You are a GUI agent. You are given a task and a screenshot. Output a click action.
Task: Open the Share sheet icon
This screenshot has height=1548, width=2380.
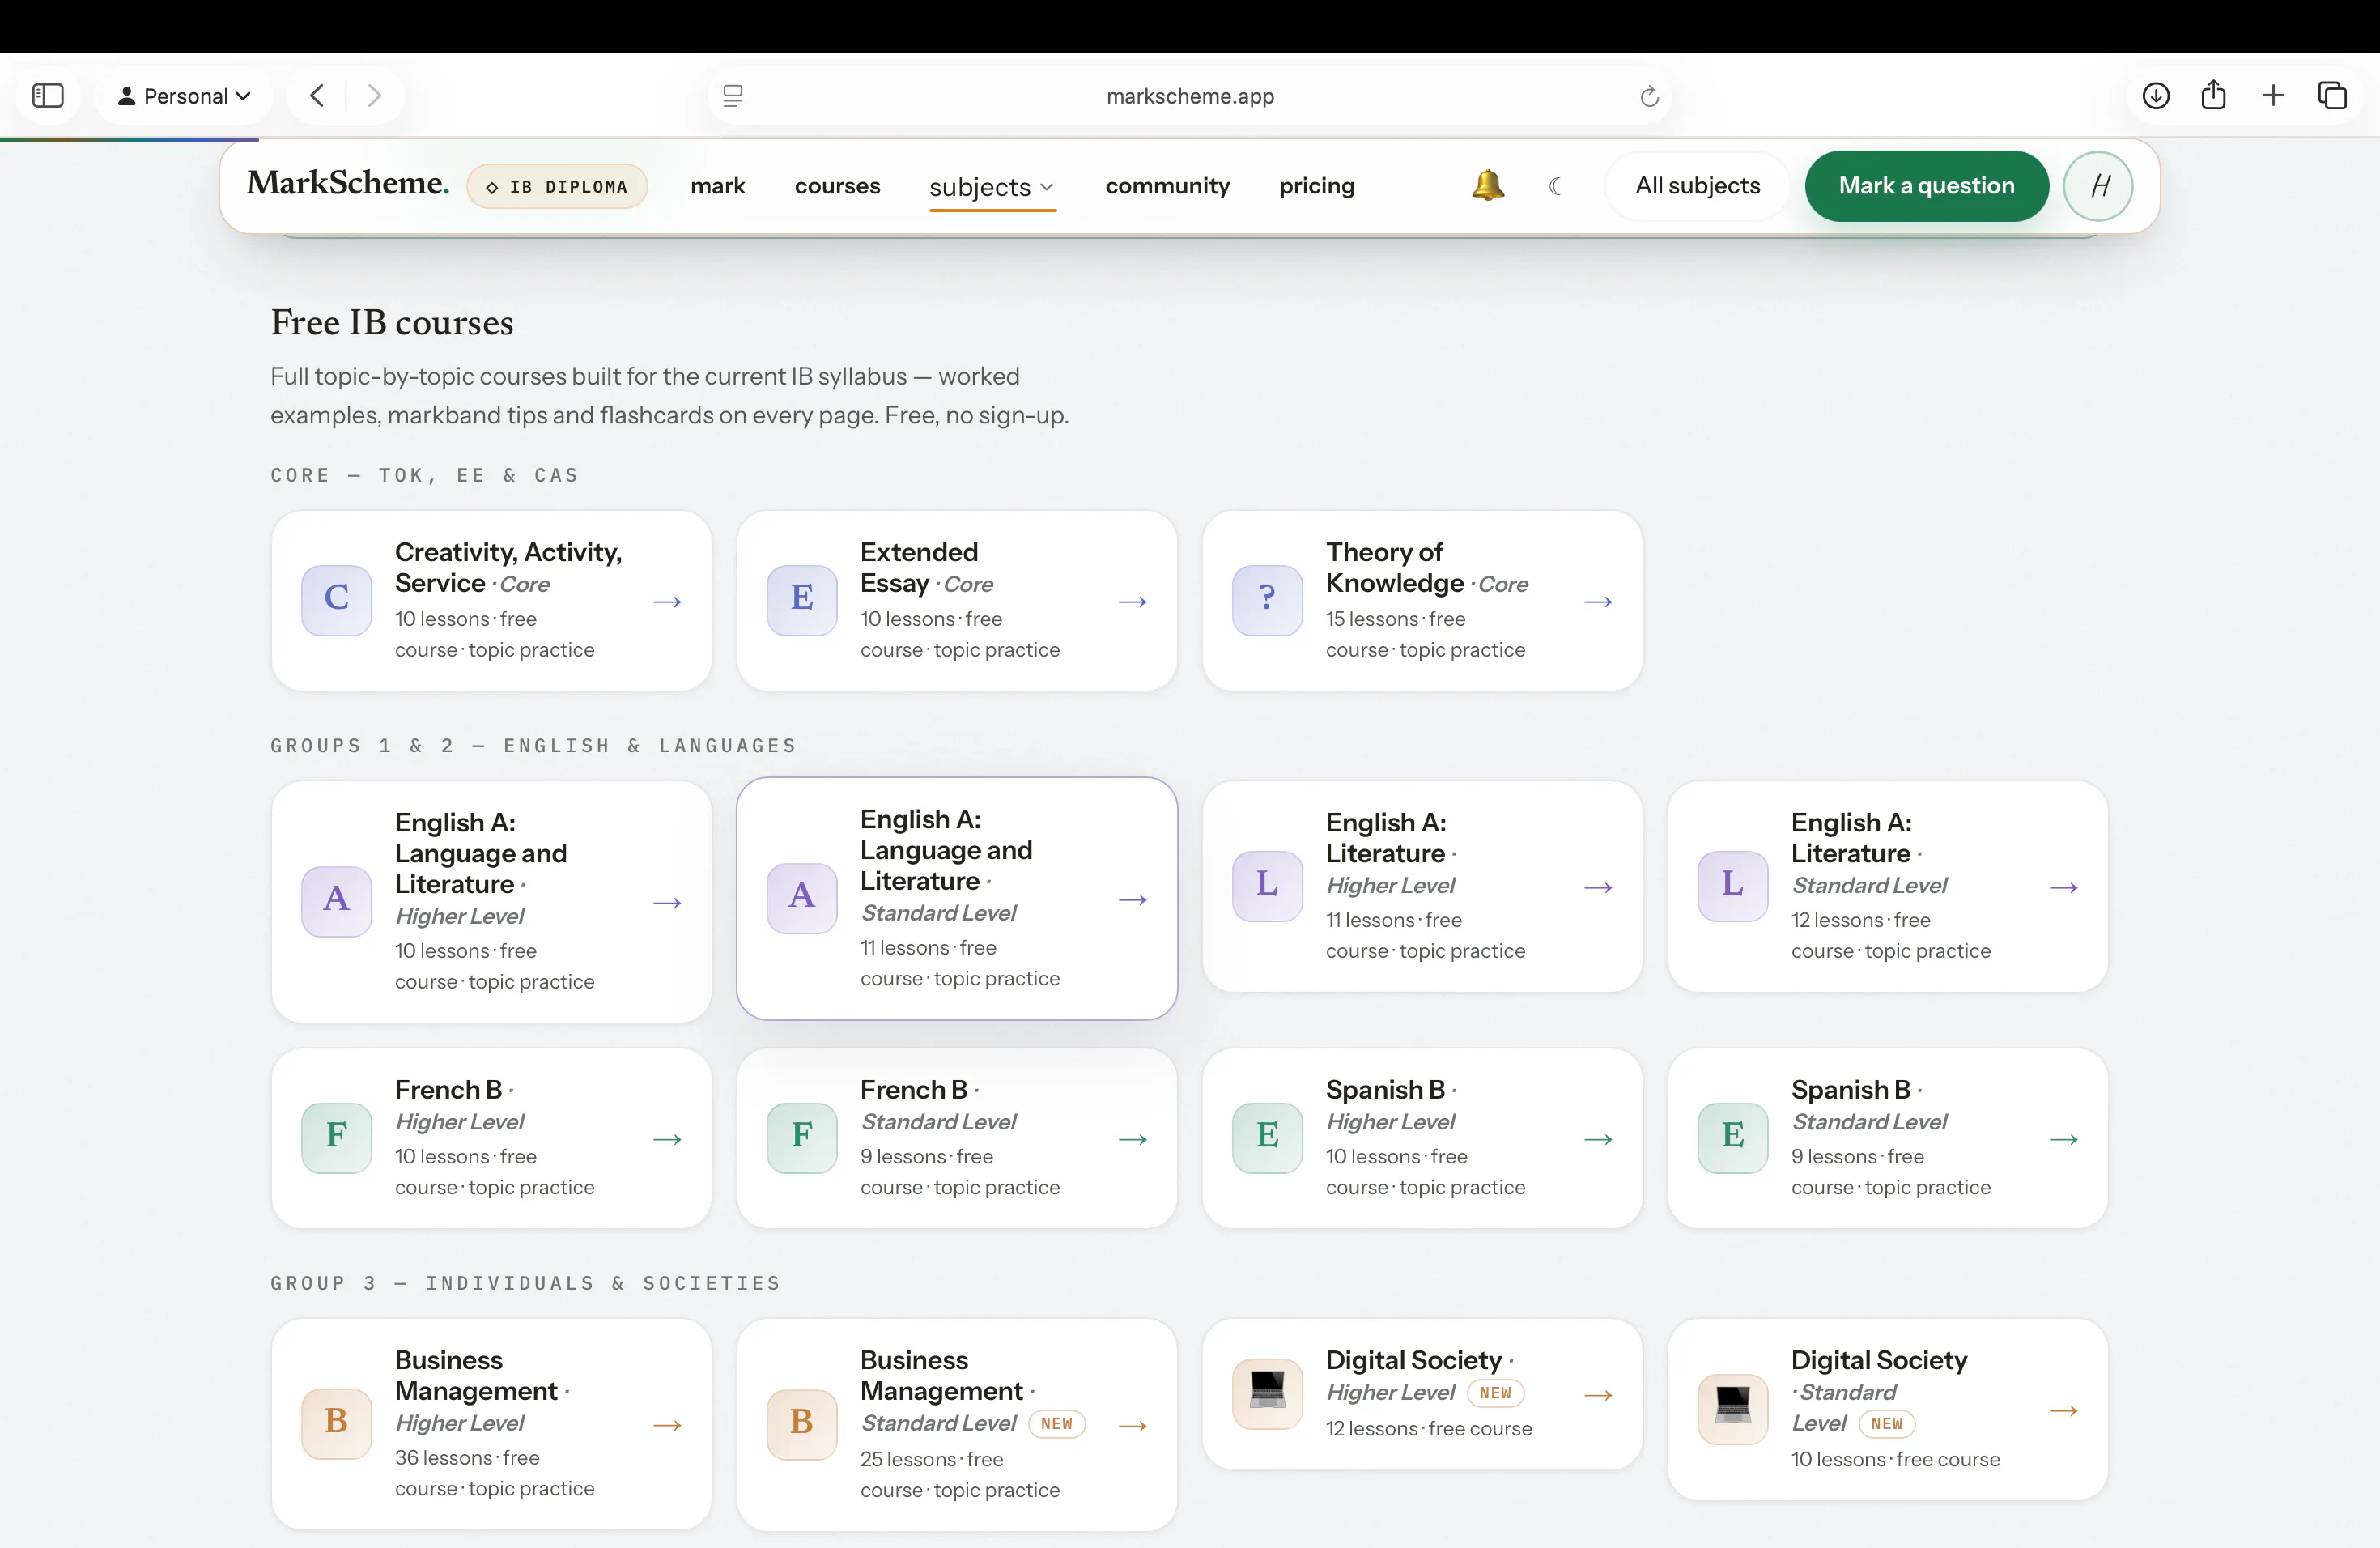click(2214, 95)
